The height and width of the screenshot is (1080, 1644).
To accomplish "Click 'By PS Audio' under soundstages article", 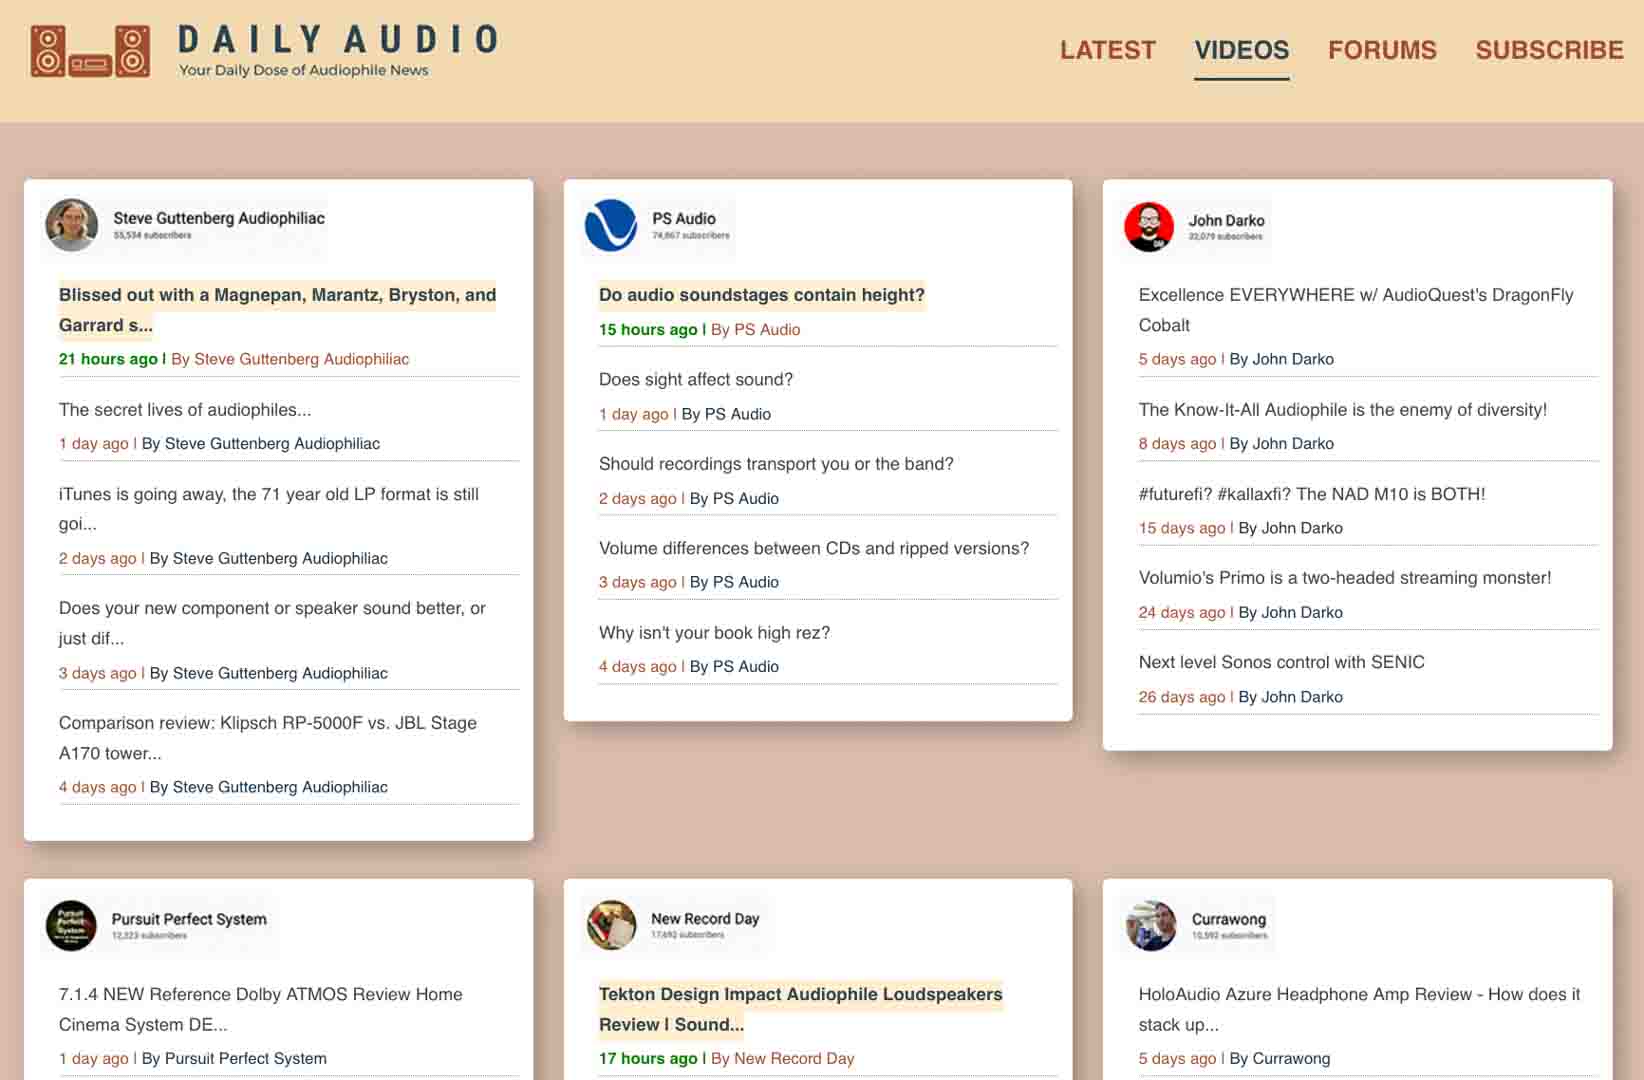I will click(x=756, y=329).
